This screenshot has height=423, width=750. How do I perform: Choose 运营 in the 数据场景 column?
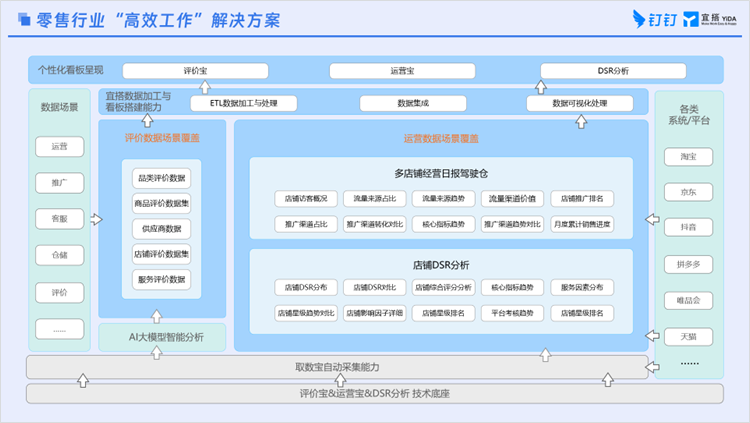point(59,146)
